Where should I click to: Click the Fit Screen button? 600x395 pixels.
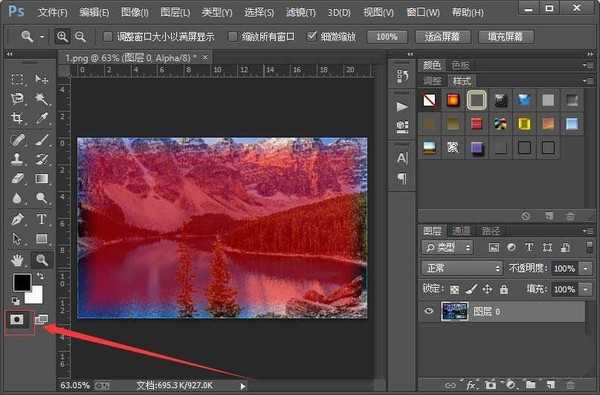[442, 37]
